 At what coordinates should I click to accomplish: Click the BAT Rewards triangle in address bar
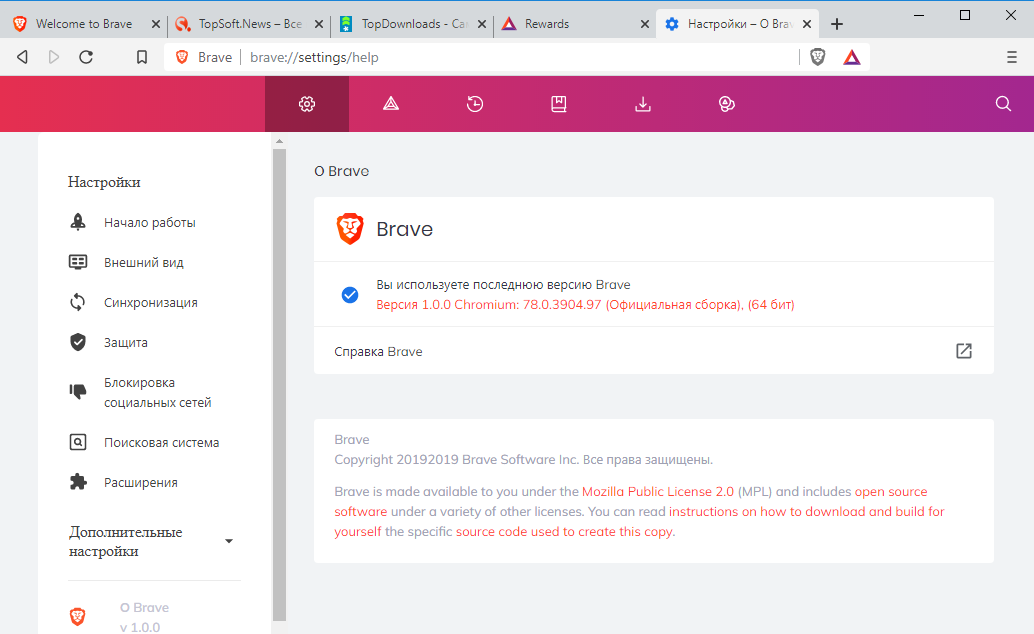coord(852,57)
